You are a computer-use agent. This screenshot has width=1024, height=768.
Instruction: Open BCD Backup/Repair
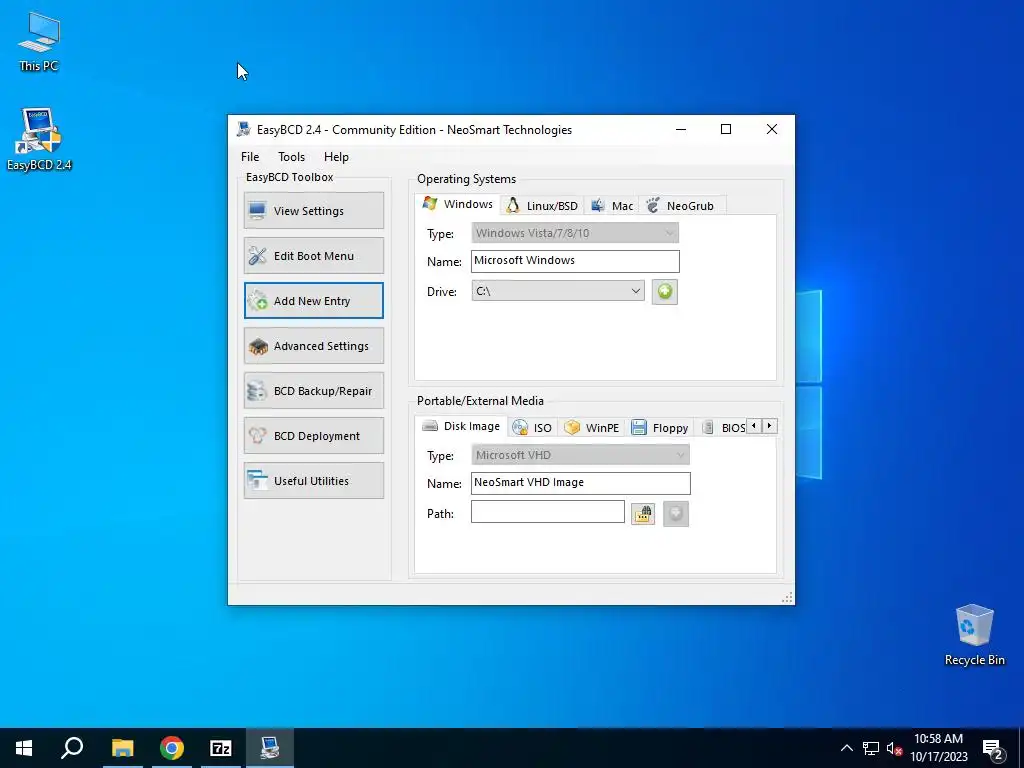point(313,391)
